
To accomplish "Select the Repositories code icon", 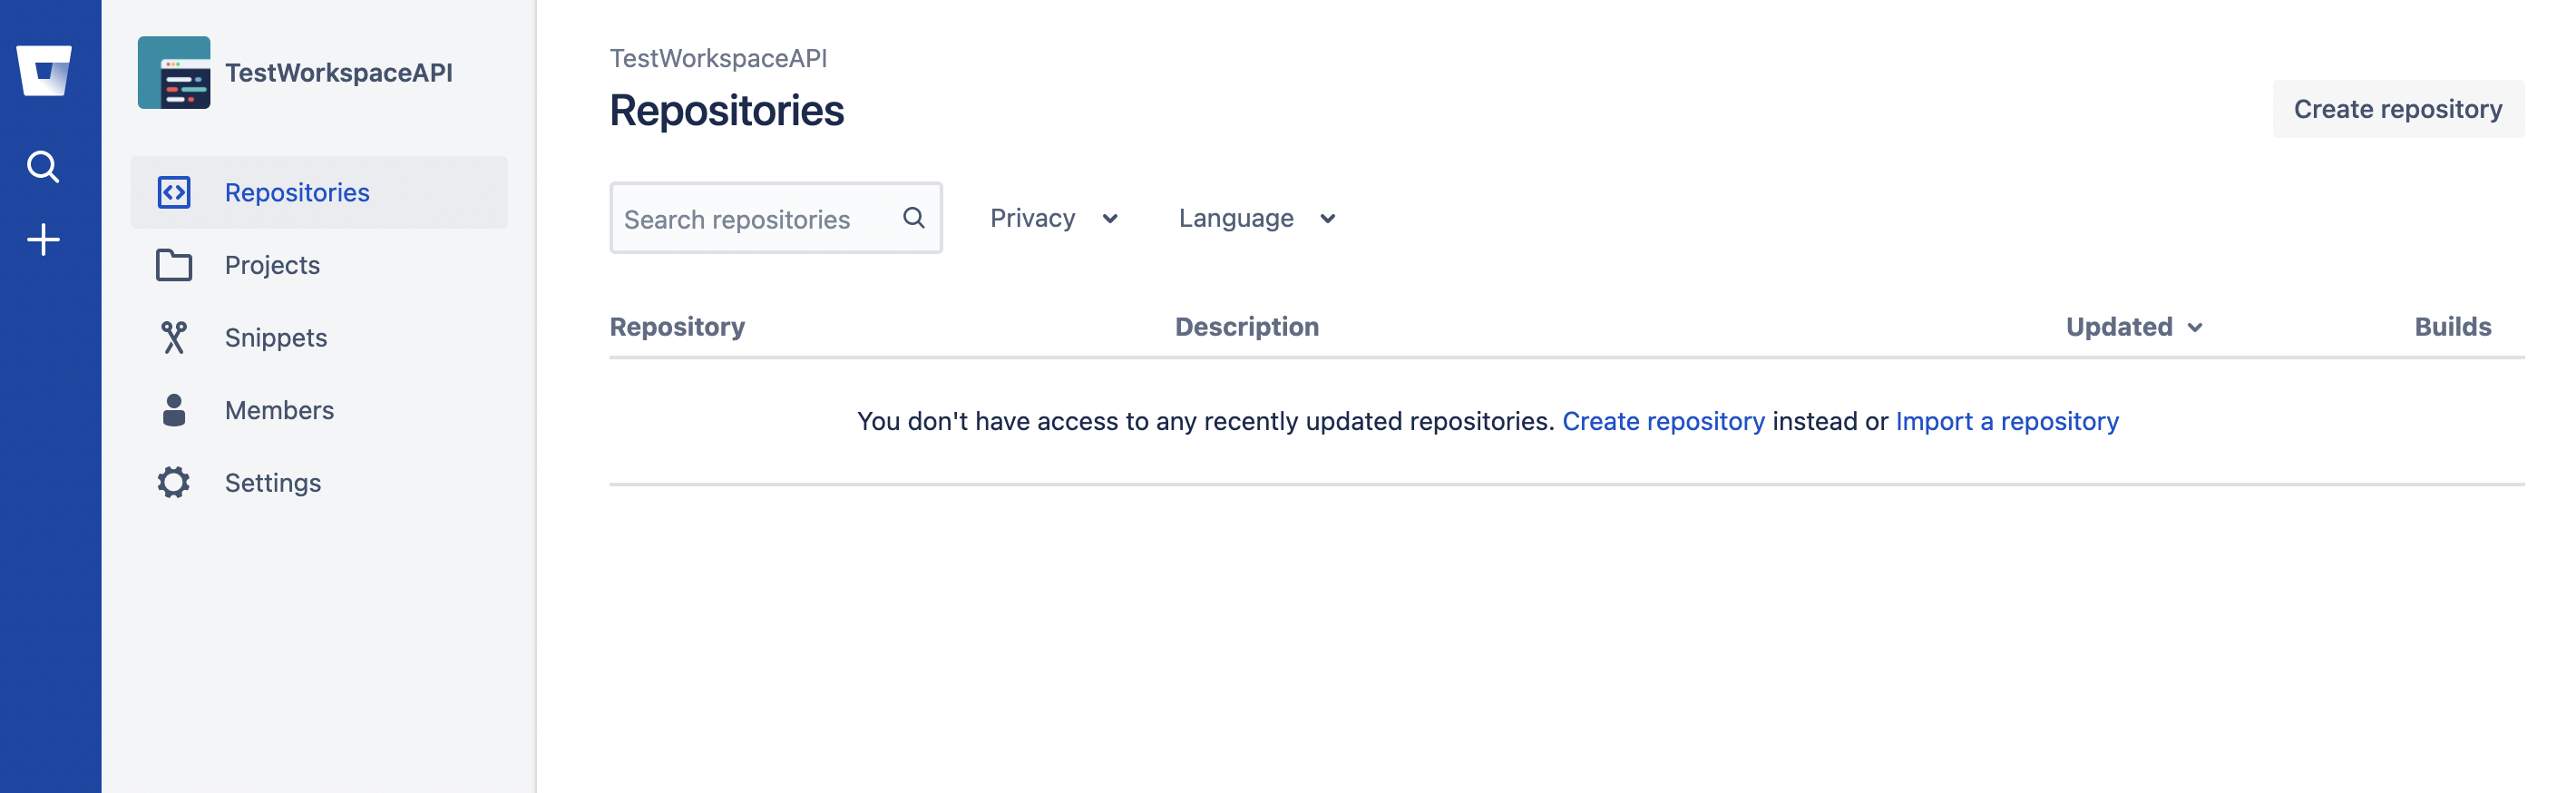I will pyautogui.click(x=174, y=192).
